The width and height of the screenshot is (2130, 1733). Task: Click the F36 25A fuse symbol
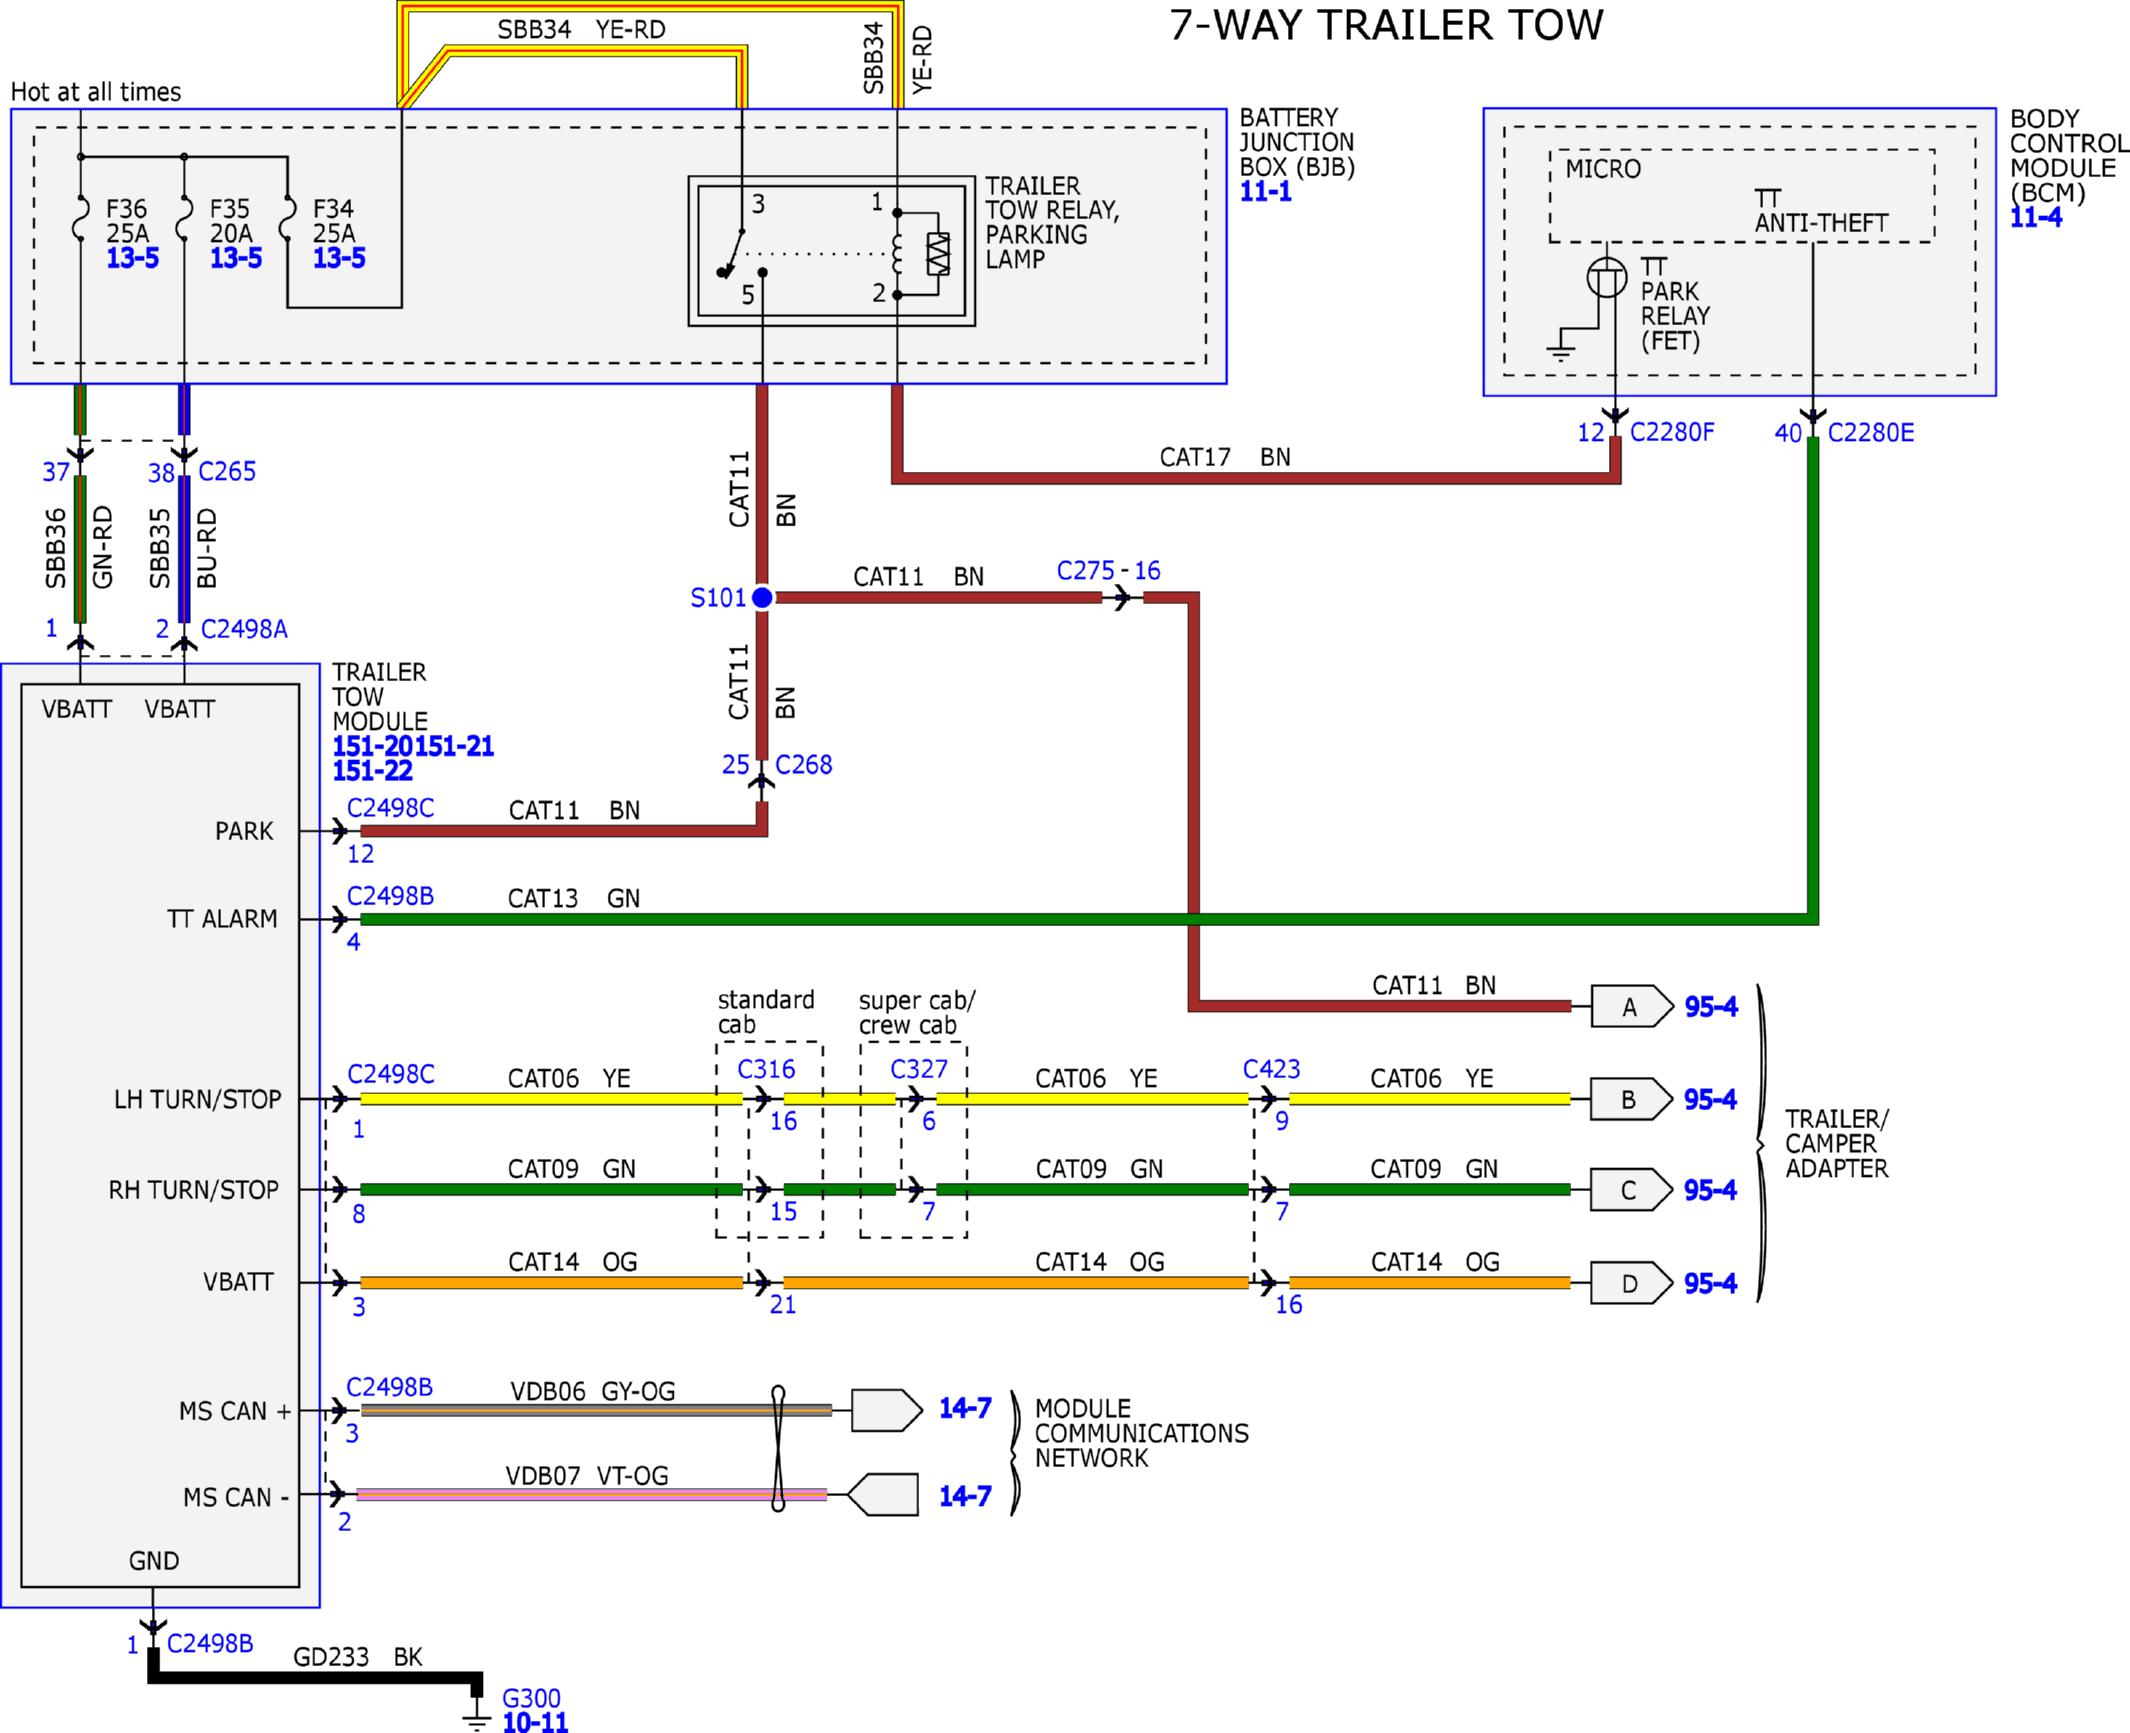point(81,219)
